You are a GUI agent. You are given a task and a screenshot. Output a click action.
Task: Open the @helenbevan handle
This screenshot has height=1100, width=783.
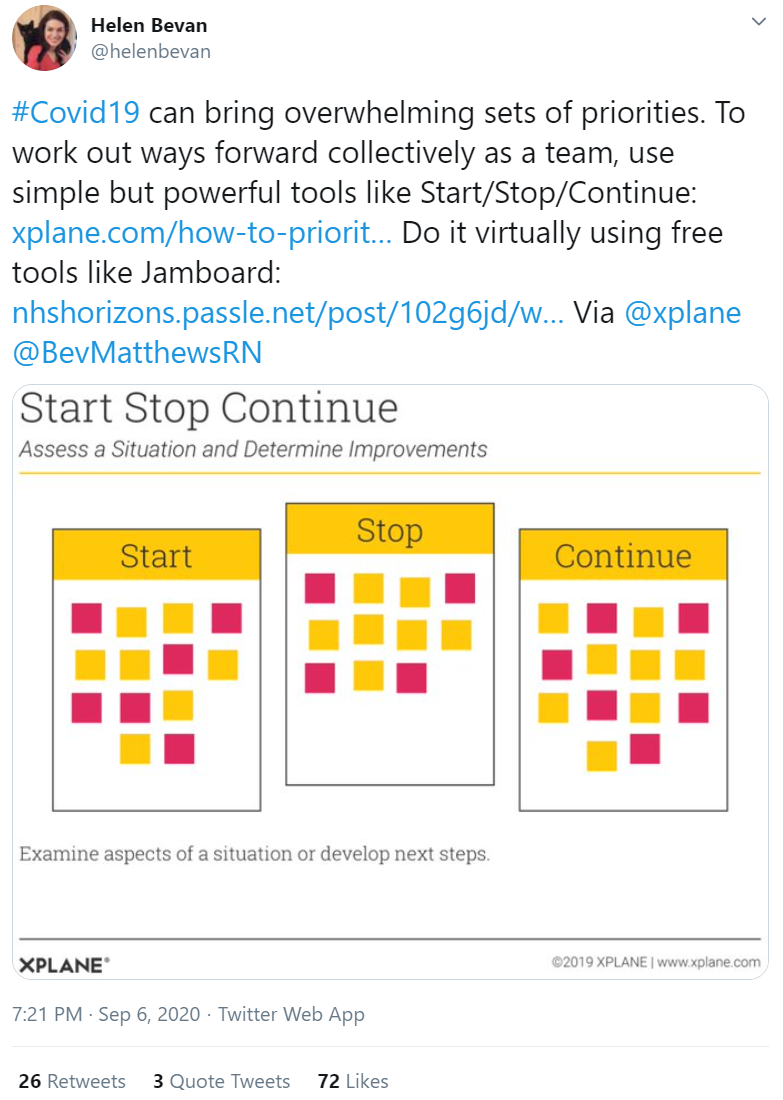click(151, 52)
